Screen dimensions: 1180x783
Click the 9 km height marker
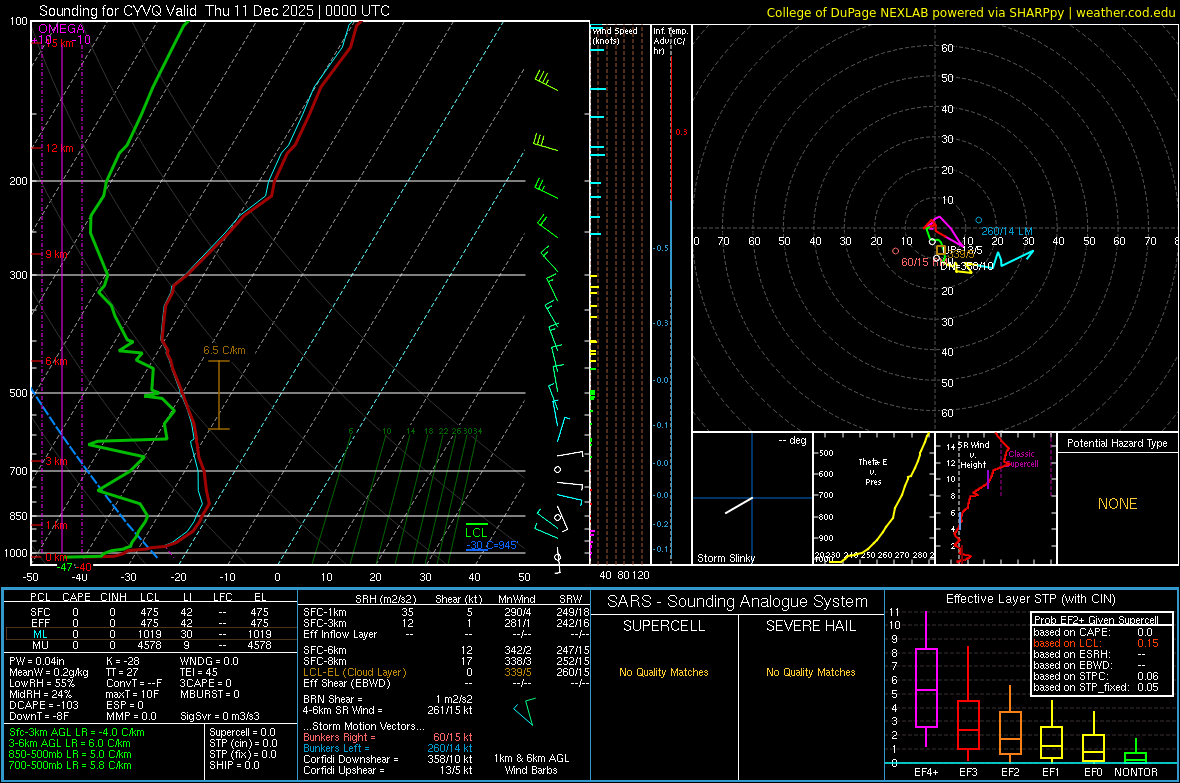tap(56, 254)
